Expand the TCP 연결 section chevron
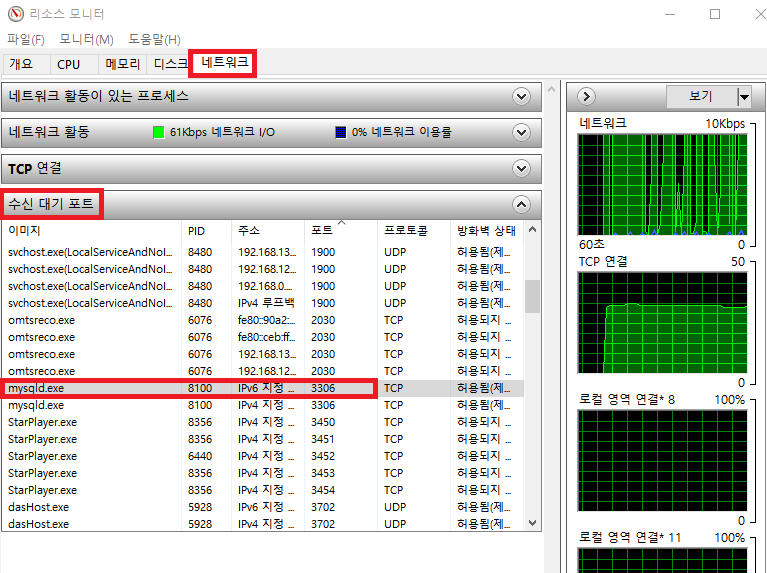 click(x=521, y=168)
